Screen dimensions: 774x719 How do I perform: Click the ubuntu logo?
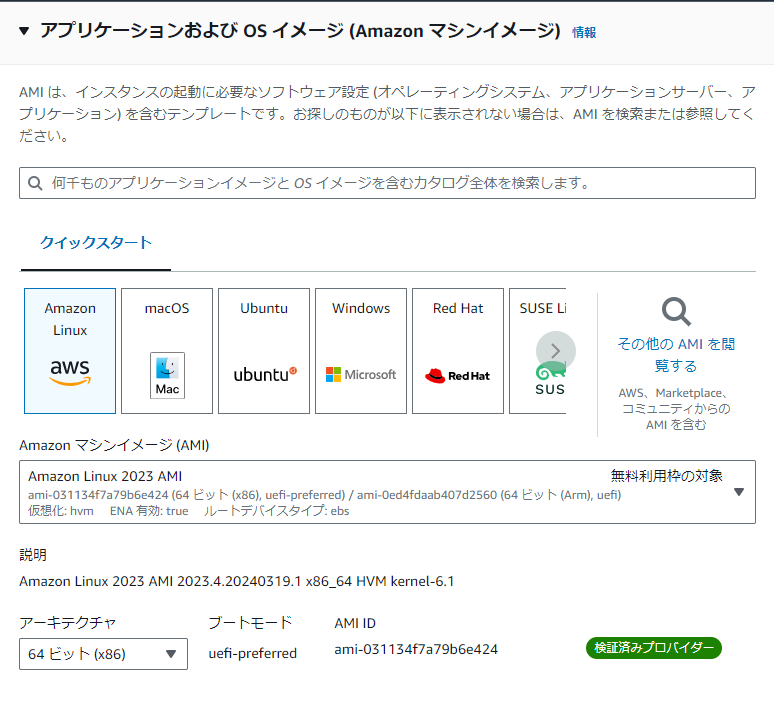point(265,375)
